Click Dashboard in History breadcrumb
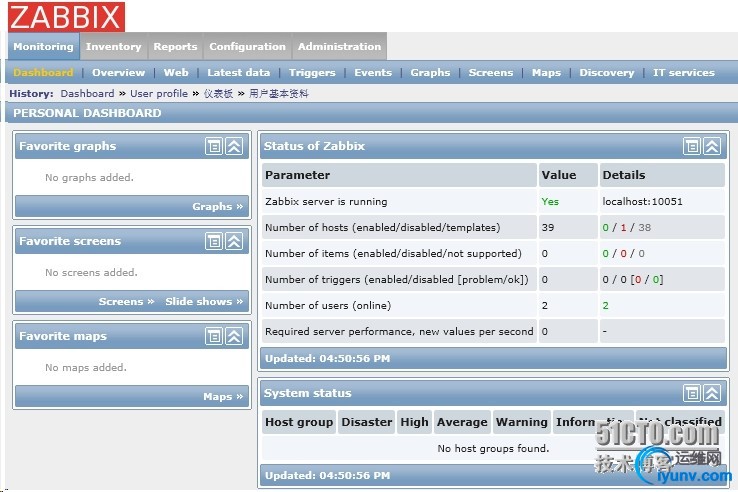 pyautogui.click(x=87, y=93)
